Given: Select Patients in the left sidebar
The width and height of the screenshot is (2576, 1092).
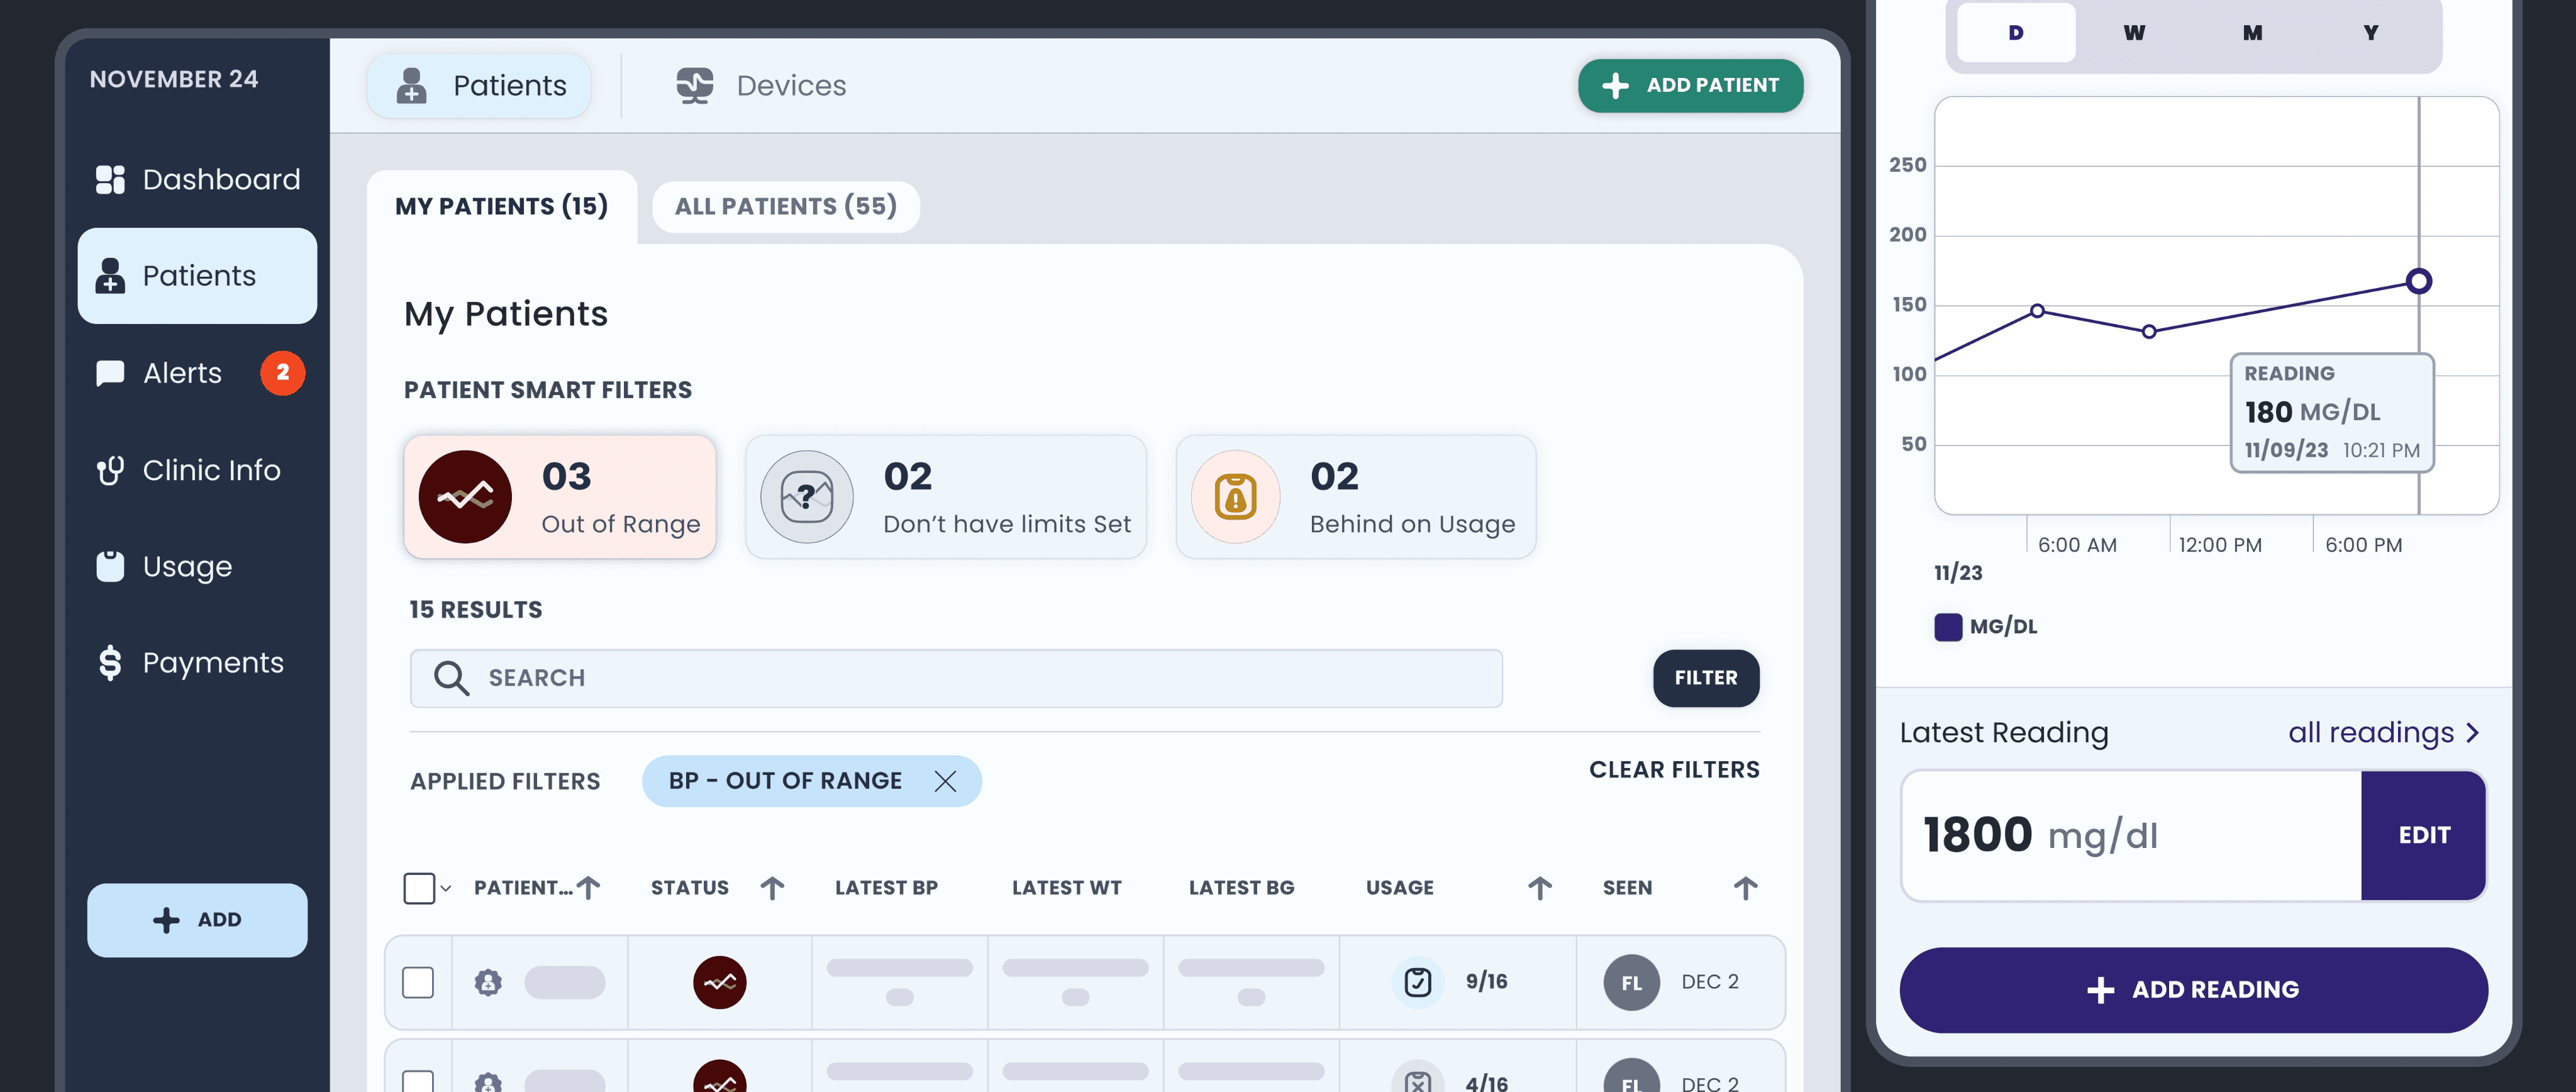Looking at the screenshot, I should [x=197, y=276].
